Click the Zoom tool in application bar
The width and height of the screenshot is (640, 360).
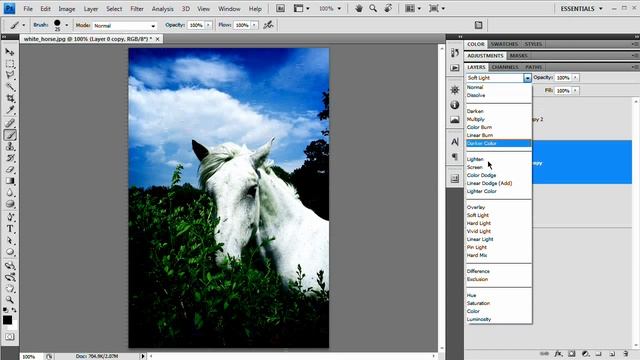(373, 9)
